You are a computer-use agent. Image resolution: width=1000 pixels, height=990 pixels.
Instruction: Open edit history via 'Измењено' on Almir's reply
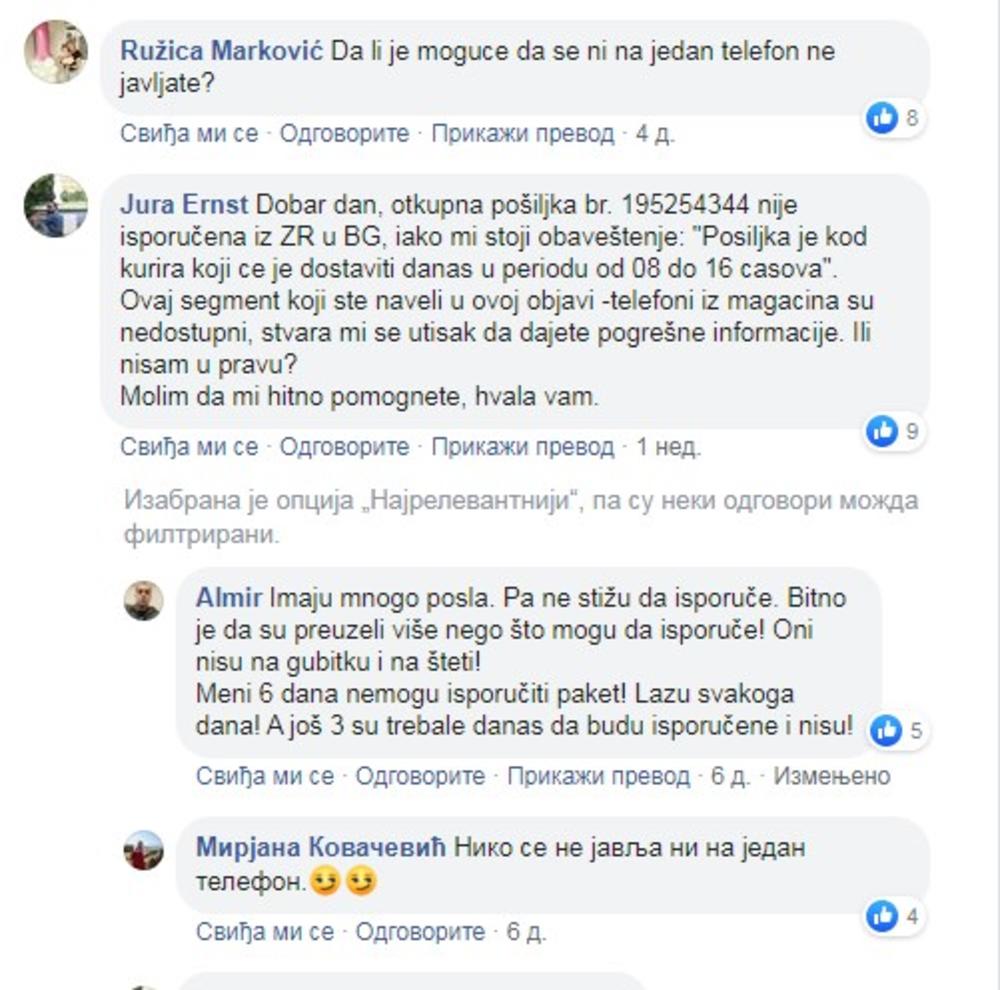tap(832, 776)
